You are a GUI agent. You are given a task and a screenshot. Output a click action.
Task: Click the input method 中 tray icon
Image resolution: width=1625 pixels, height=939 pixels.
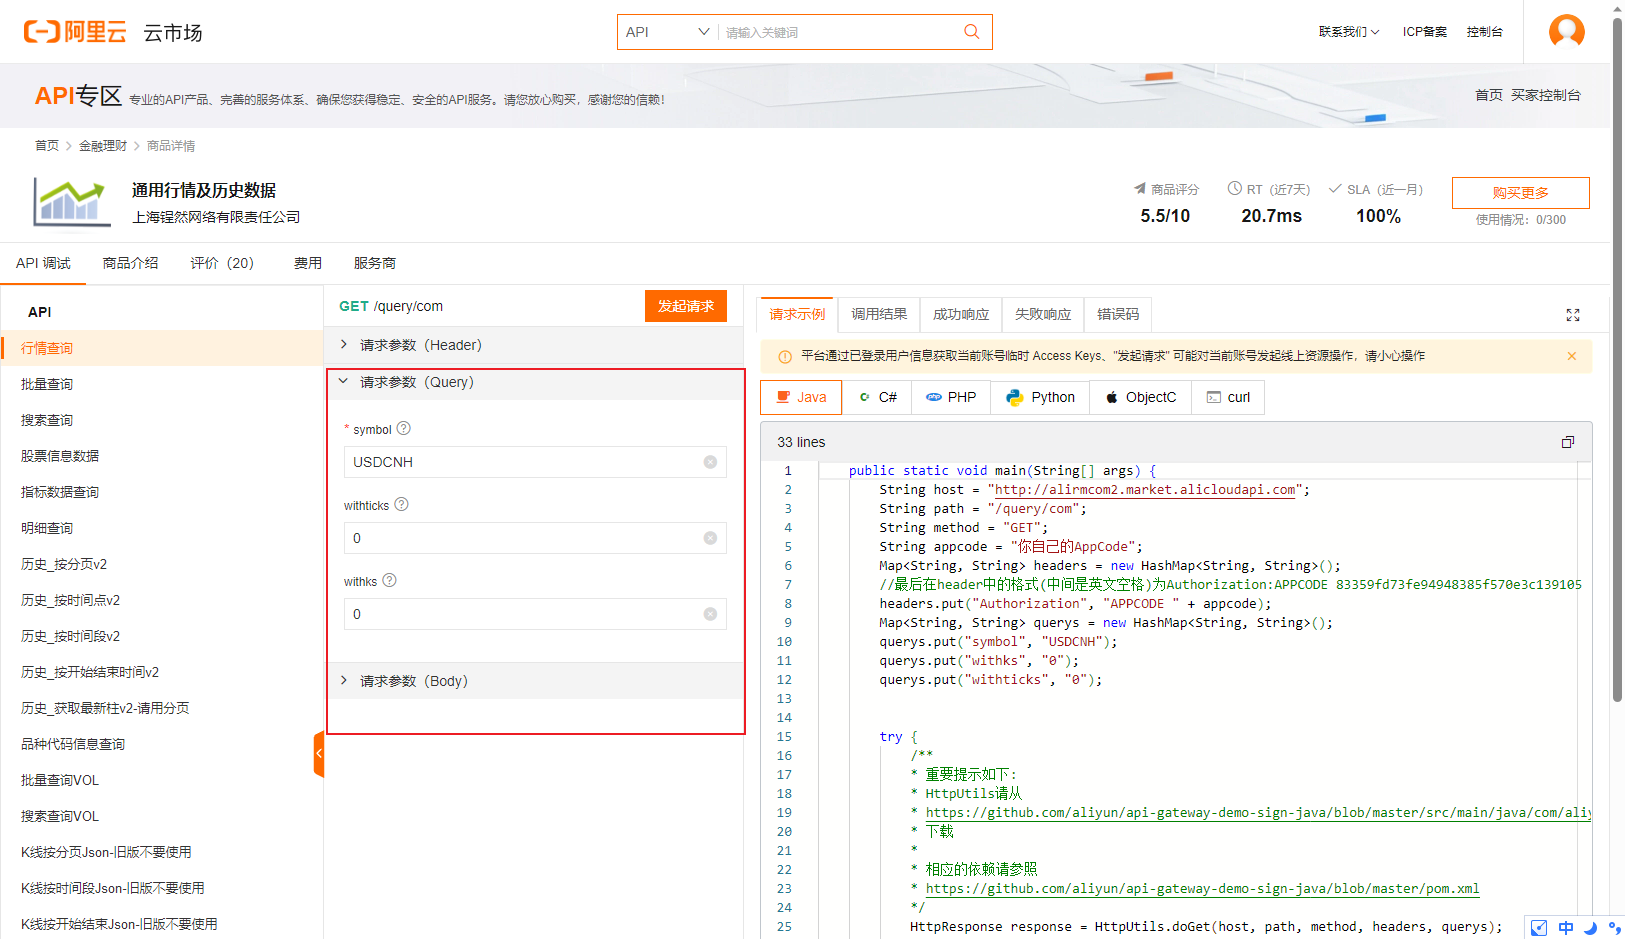pyautogui.click(x=1566, y=927)
